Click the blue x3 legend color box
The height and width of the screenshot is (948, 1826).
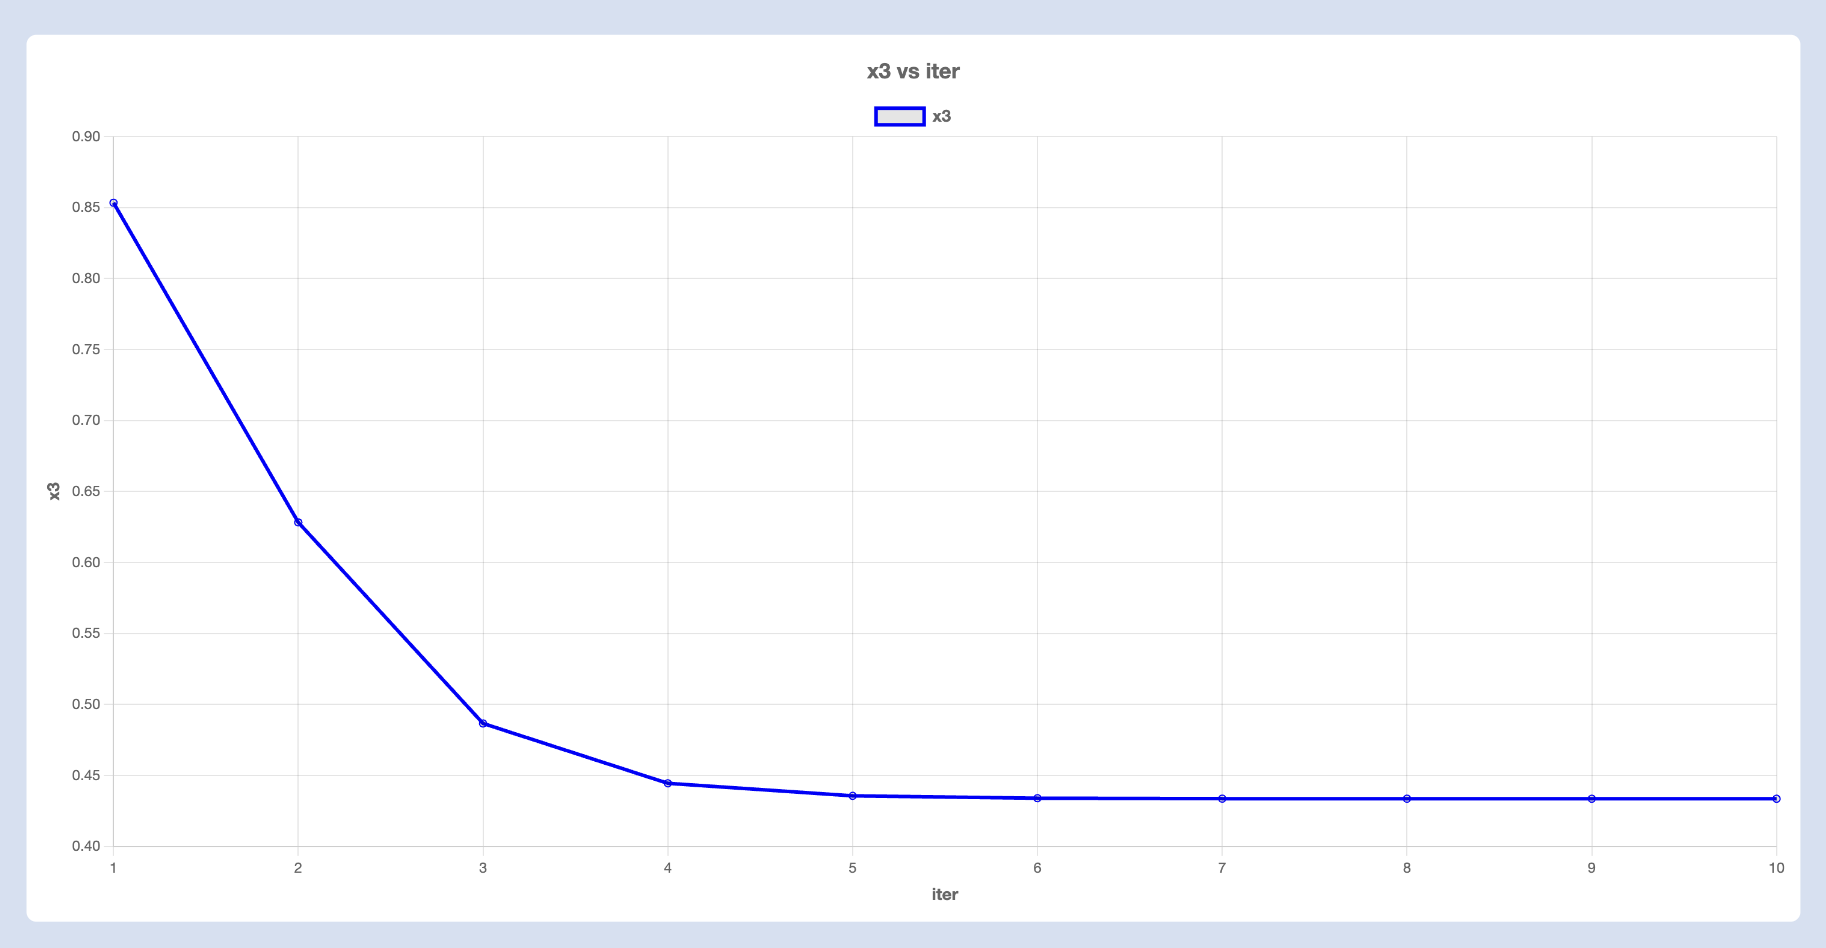tap(899, 116)
